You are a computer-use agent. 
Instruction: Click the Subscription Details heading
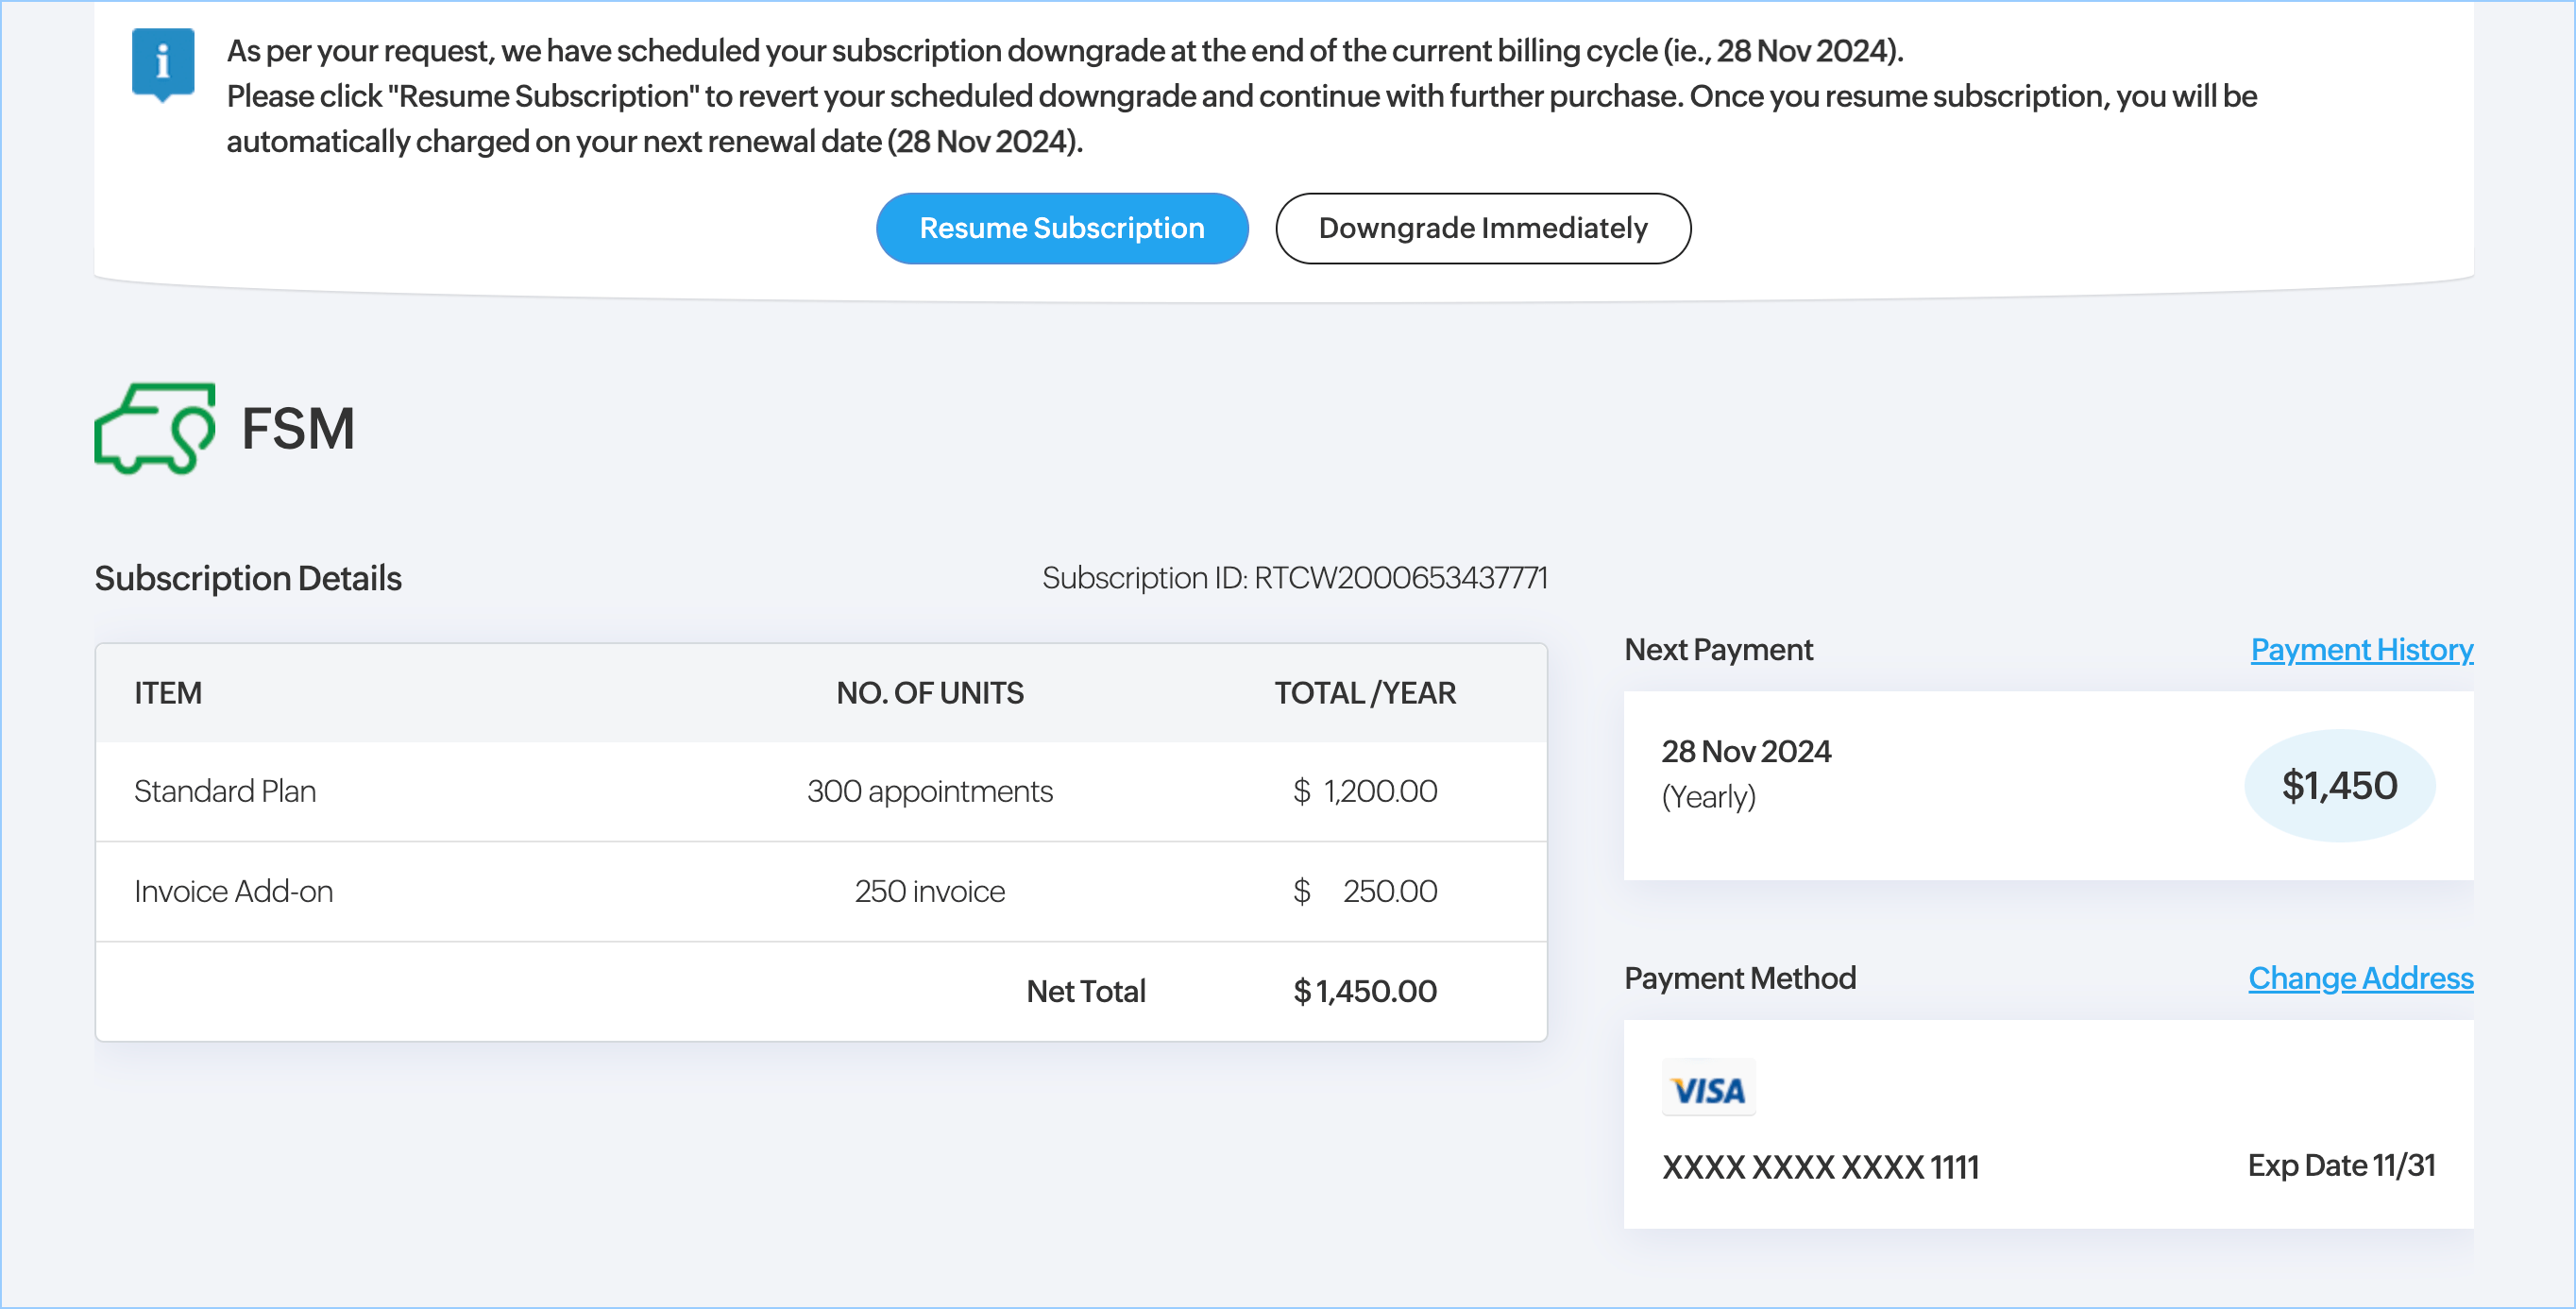(248, 578)
